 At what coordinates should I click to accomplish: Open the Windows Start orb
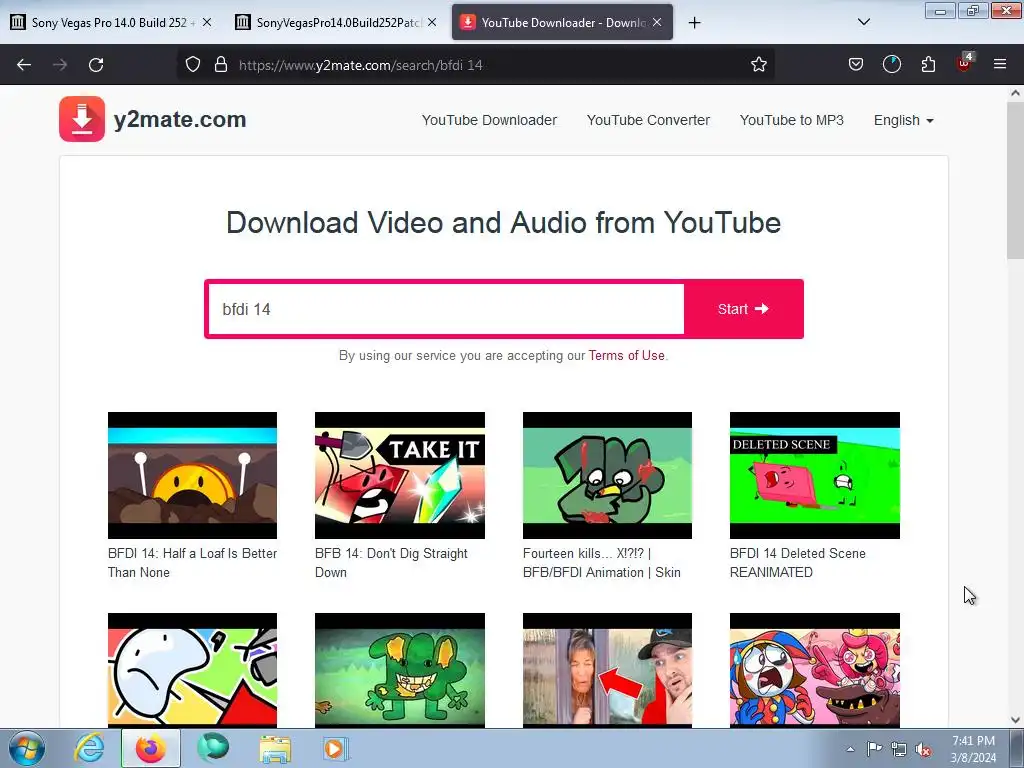tap(27, 748)
